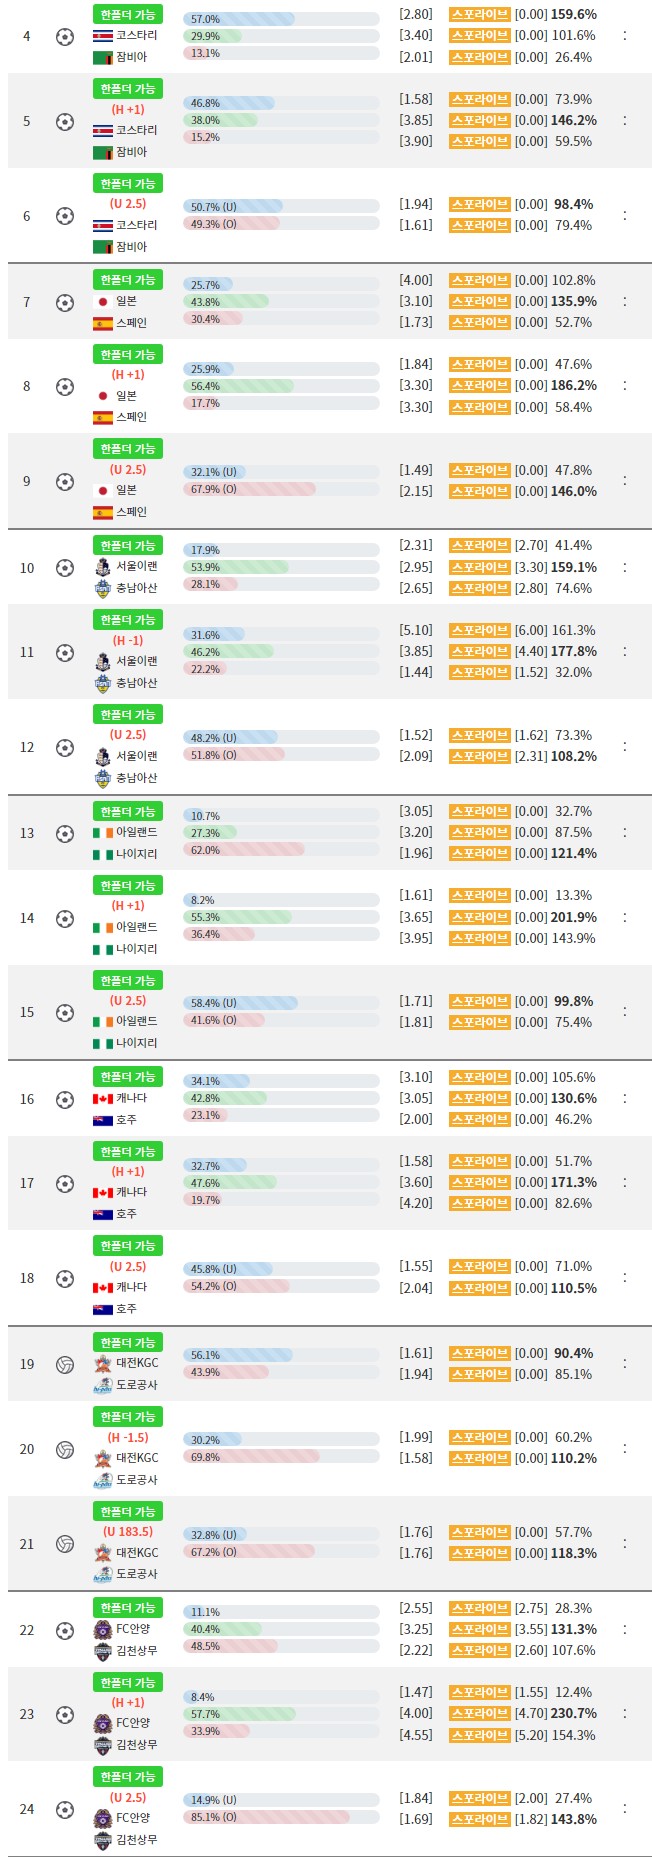
Task: Click the volleyball icon in row 21
Action: pyautogui.click(x=65, y=1543)
